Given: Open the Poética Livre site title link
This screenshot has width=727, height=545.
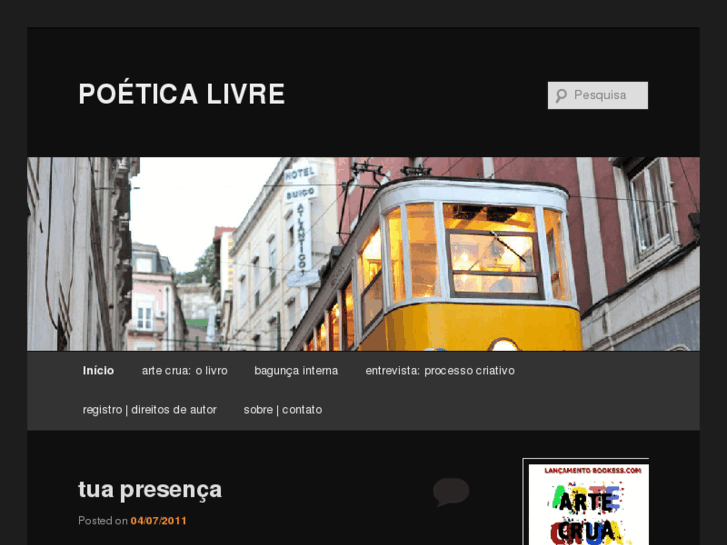Looking at the screenshot, I should (x=182, y=94).
